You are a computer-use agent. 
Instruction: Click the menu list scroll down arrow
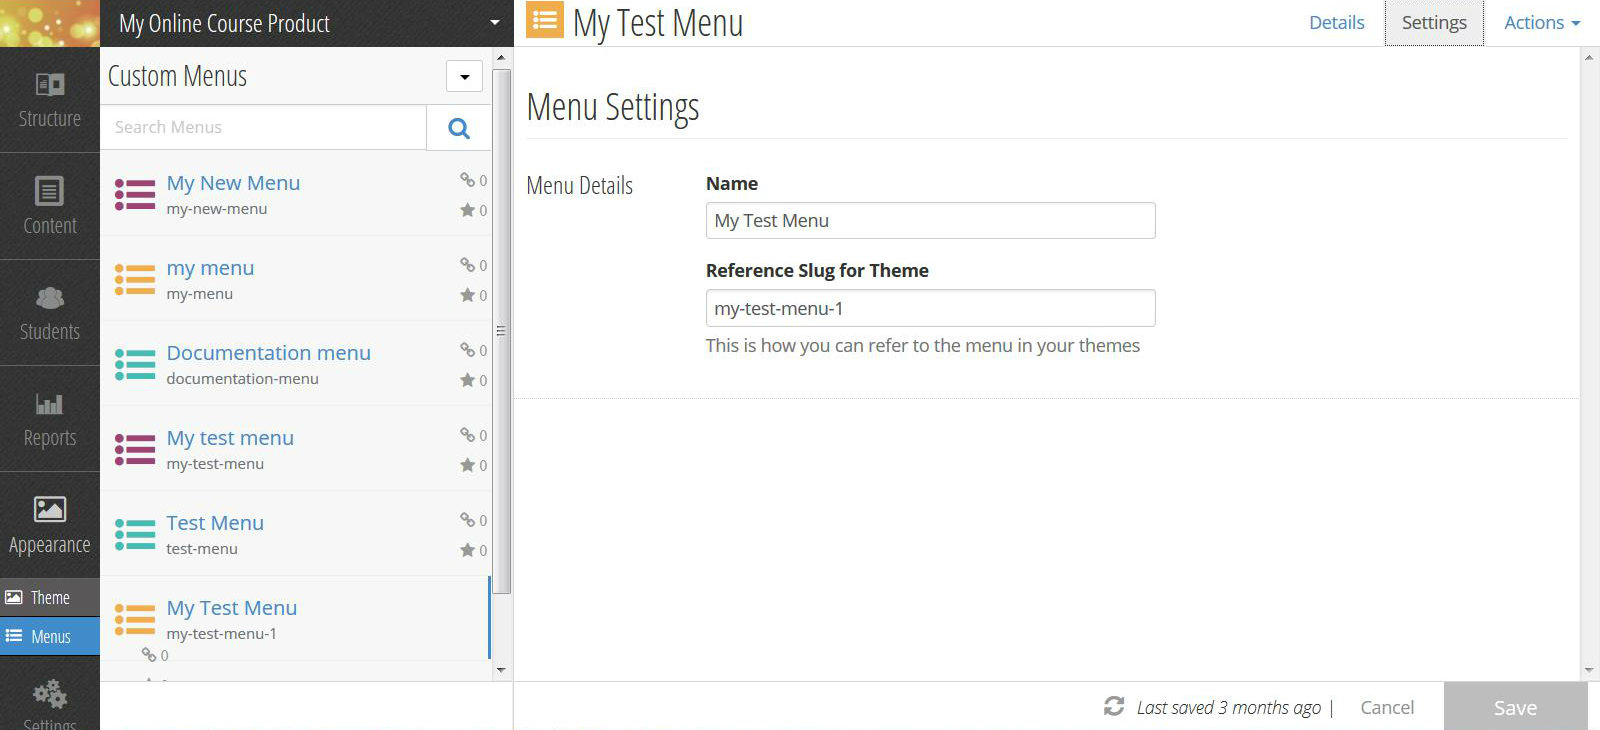click(x=501, y=670)
